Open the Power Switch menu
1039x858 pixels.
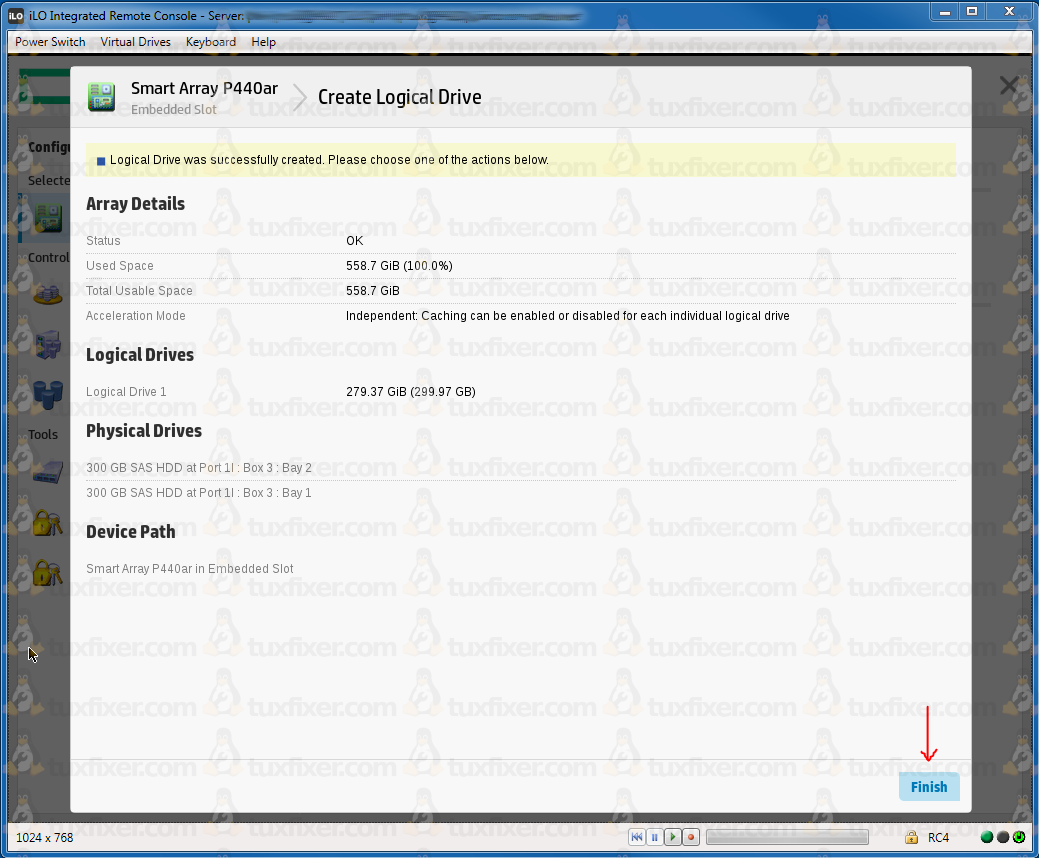pos(50,42)
